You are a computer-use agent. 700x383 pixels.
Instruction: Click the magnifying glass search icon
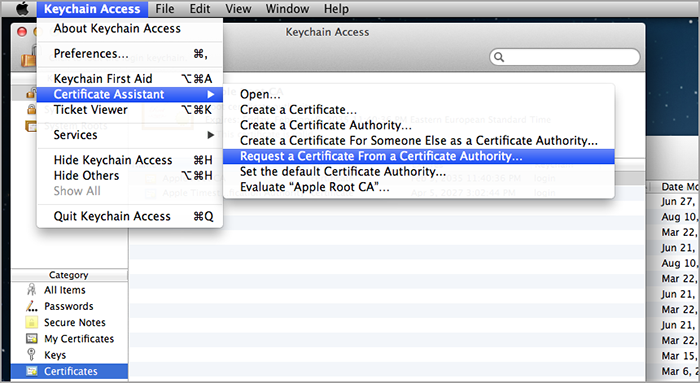pyautogui.click(x=499, y=57)
